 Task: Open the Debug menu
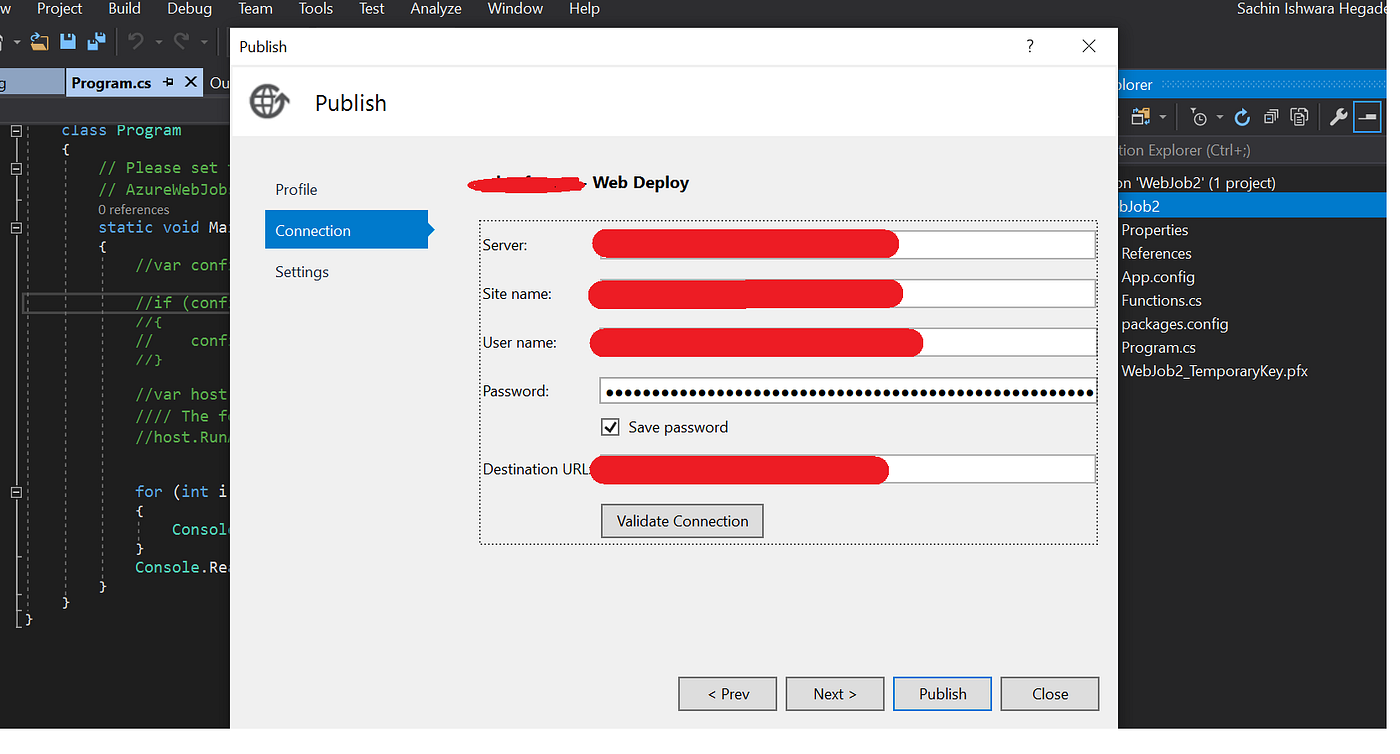click(189, 9)
